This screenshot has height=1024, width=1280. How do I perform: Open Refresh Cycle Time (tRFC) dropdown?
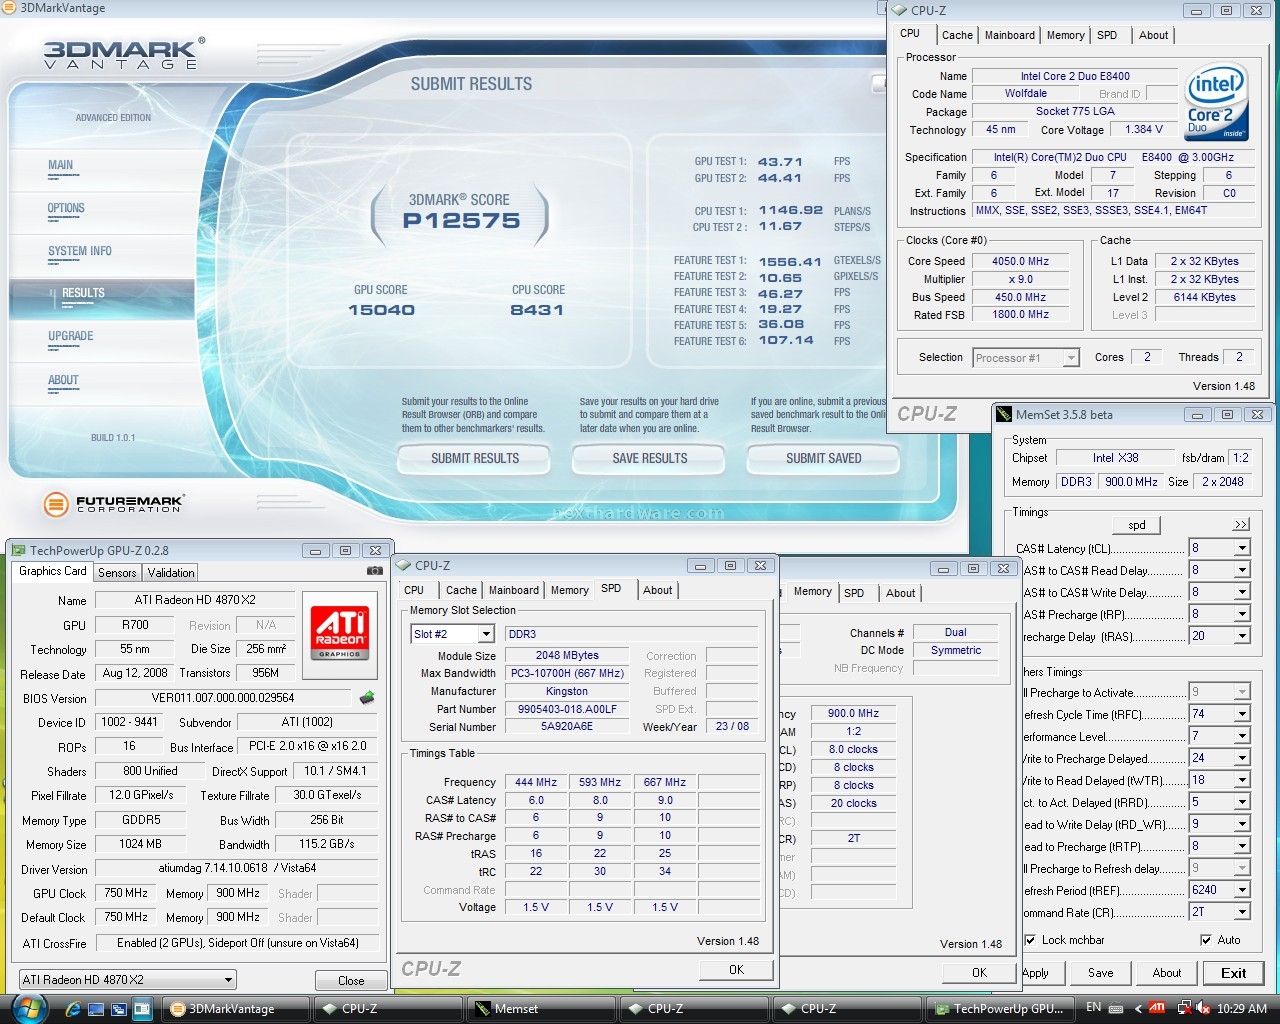(x=1241, y=714)
